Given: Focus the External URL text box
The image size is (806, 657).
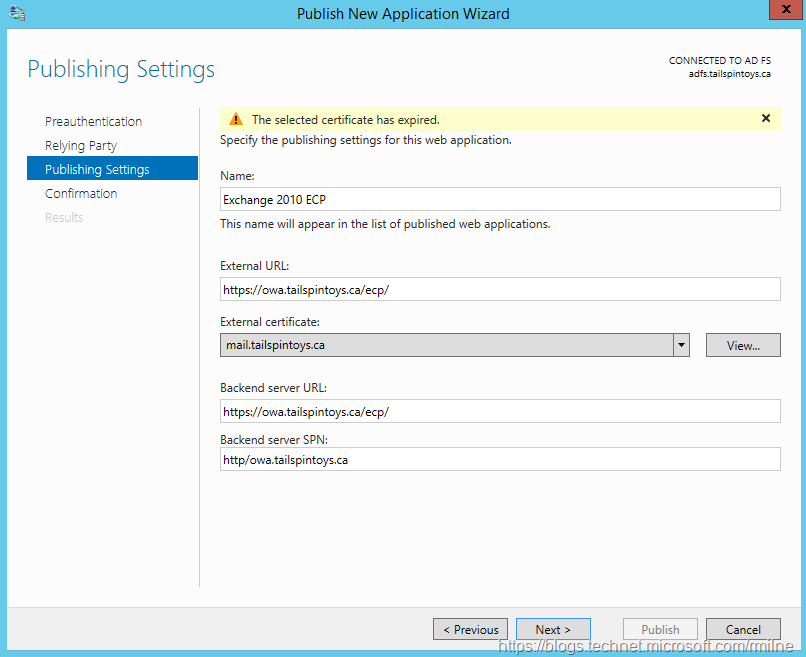Looking at the screenshot, I should [500, 289].
